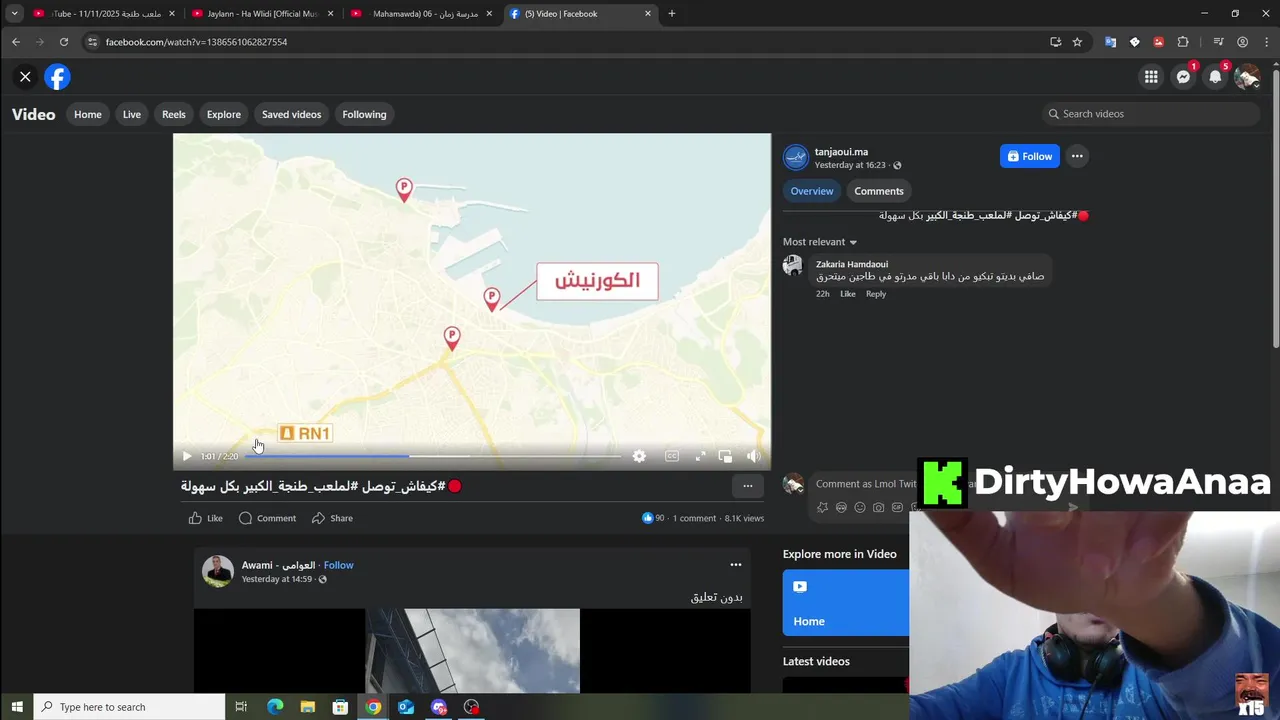Screen dimensions: 1280x720
Task: Click the Type here to search box
Action: [x=130, y=707]
